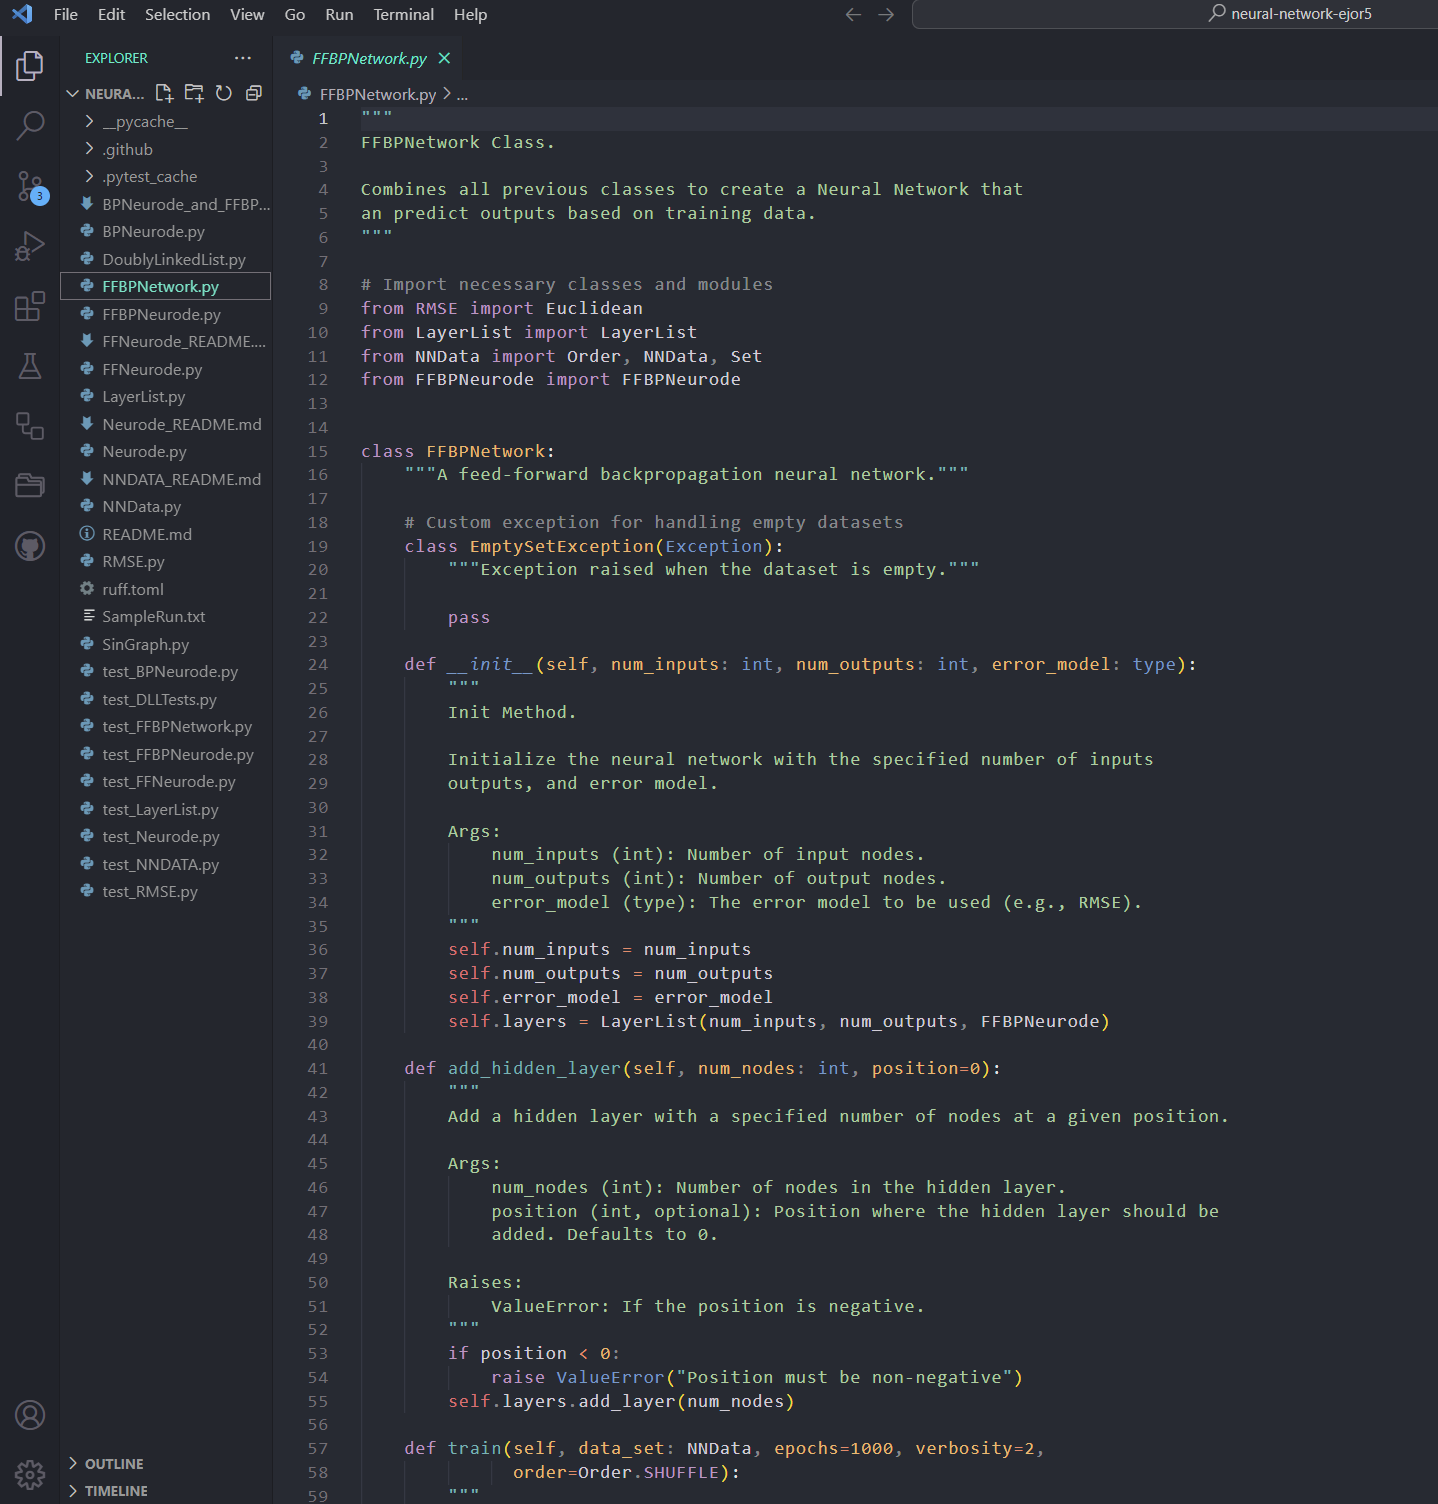Expand the TIMELINE section

click(x=166, y=1490)
